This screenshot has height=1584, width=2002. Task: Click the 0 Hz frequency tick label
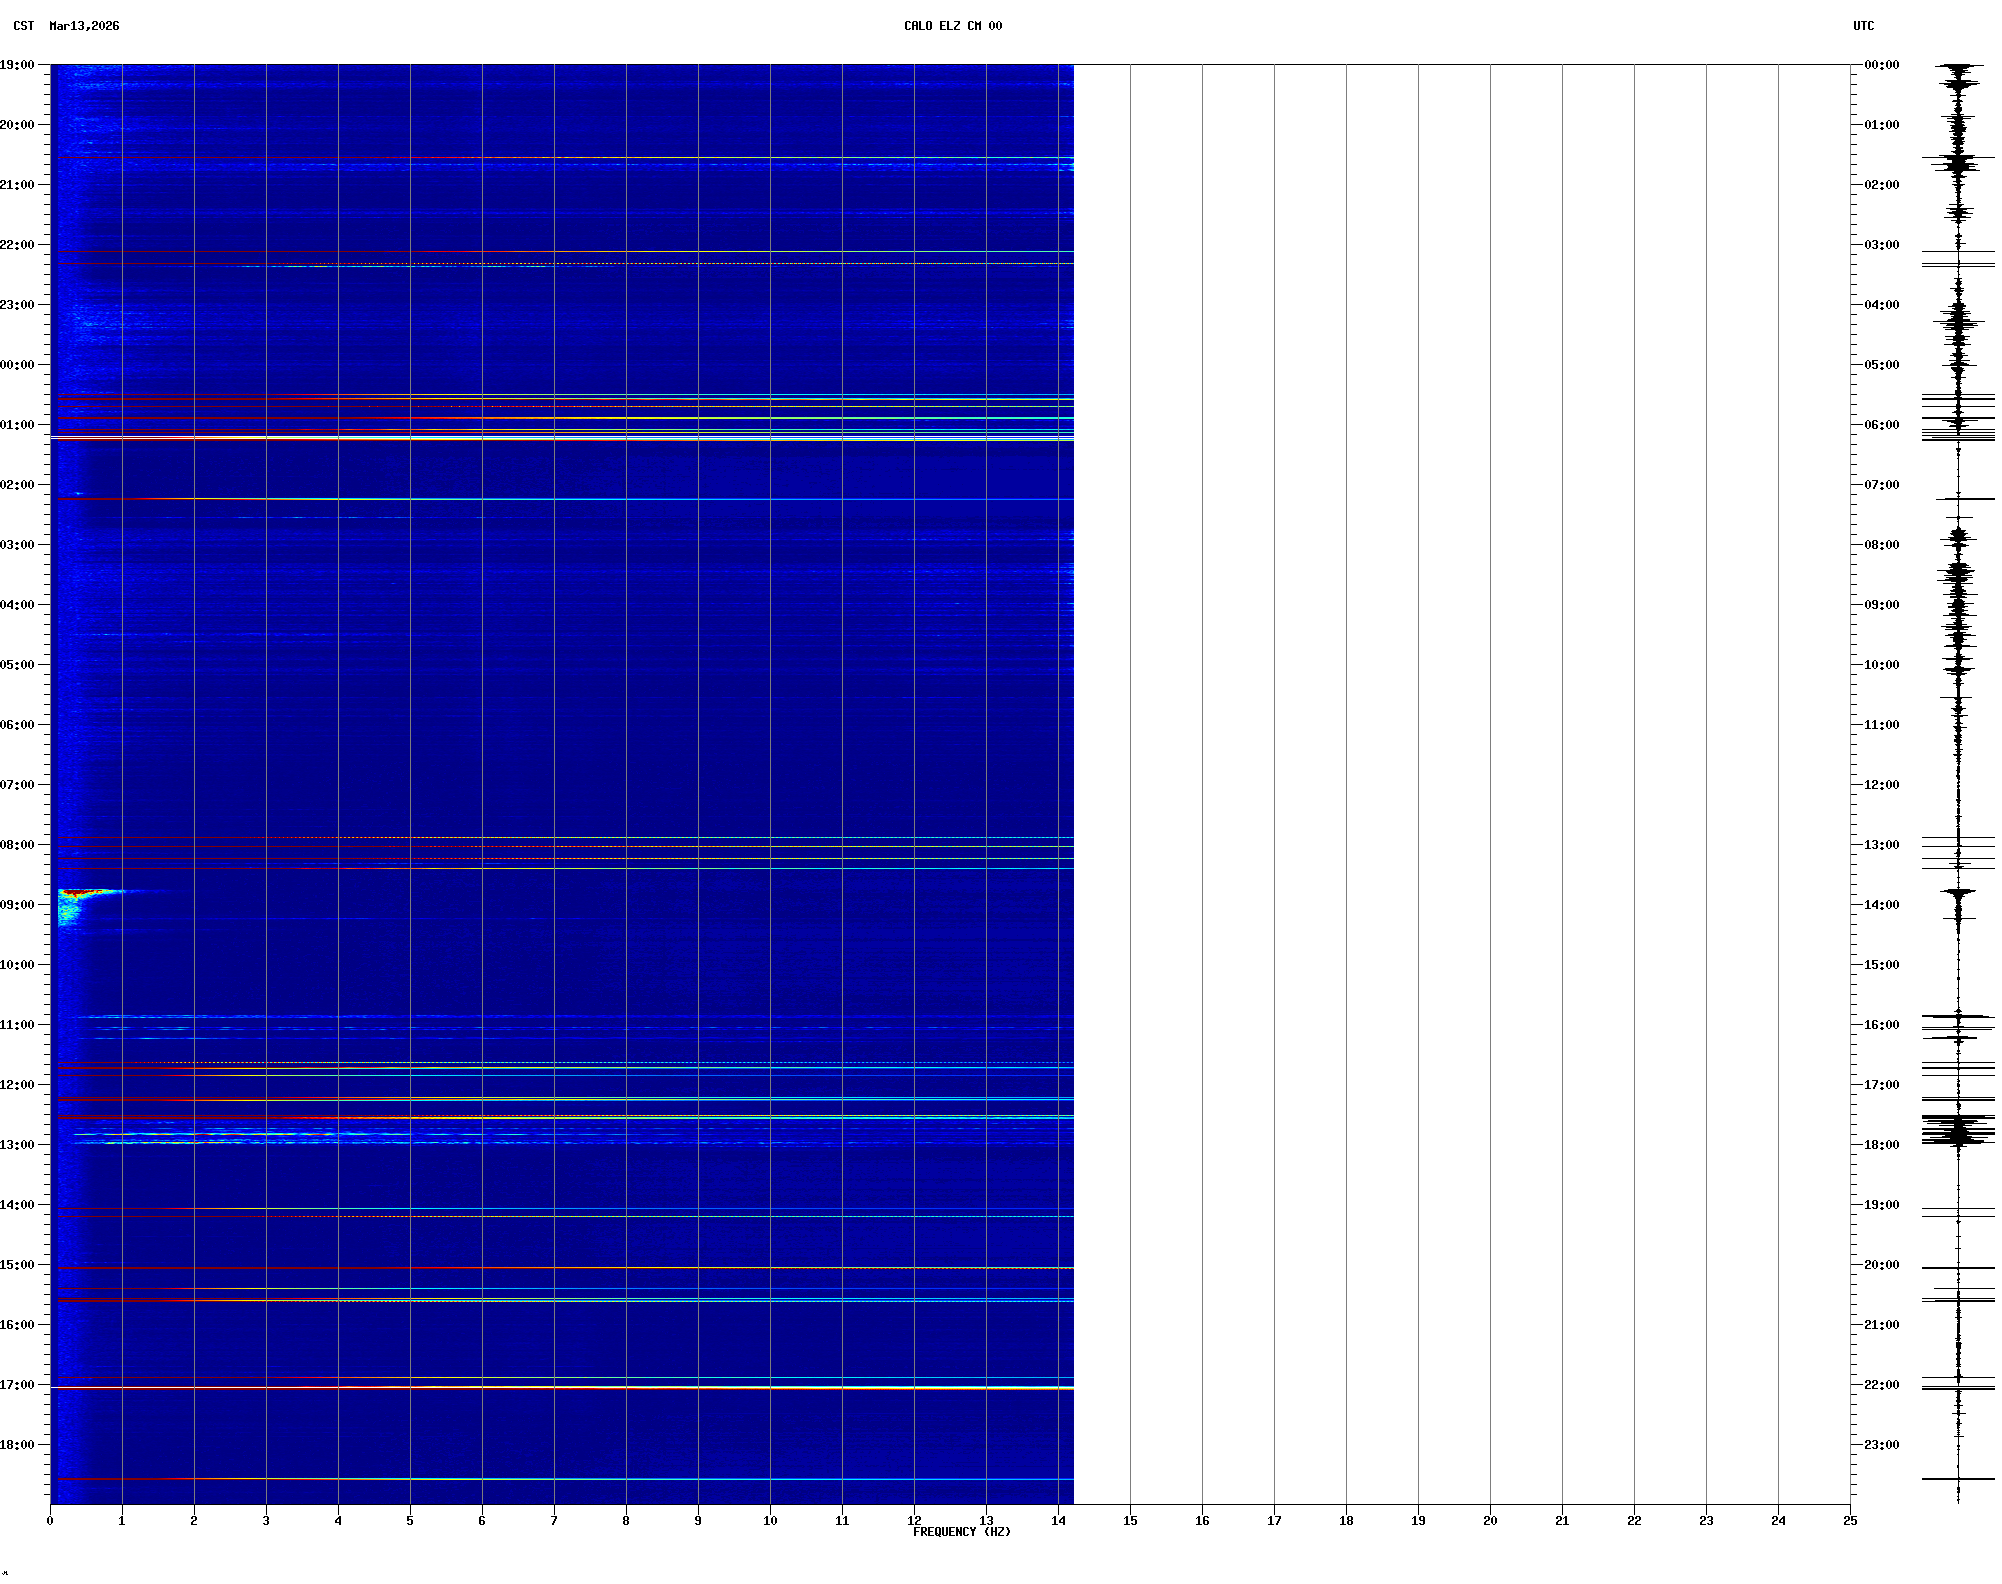(50, 1521)
